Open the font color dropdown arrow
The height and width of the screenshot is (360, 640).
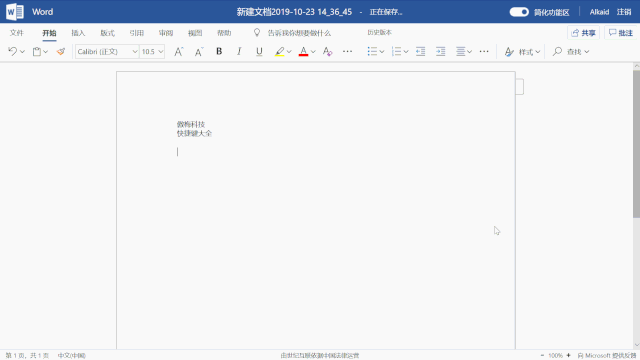coord(313,52)
